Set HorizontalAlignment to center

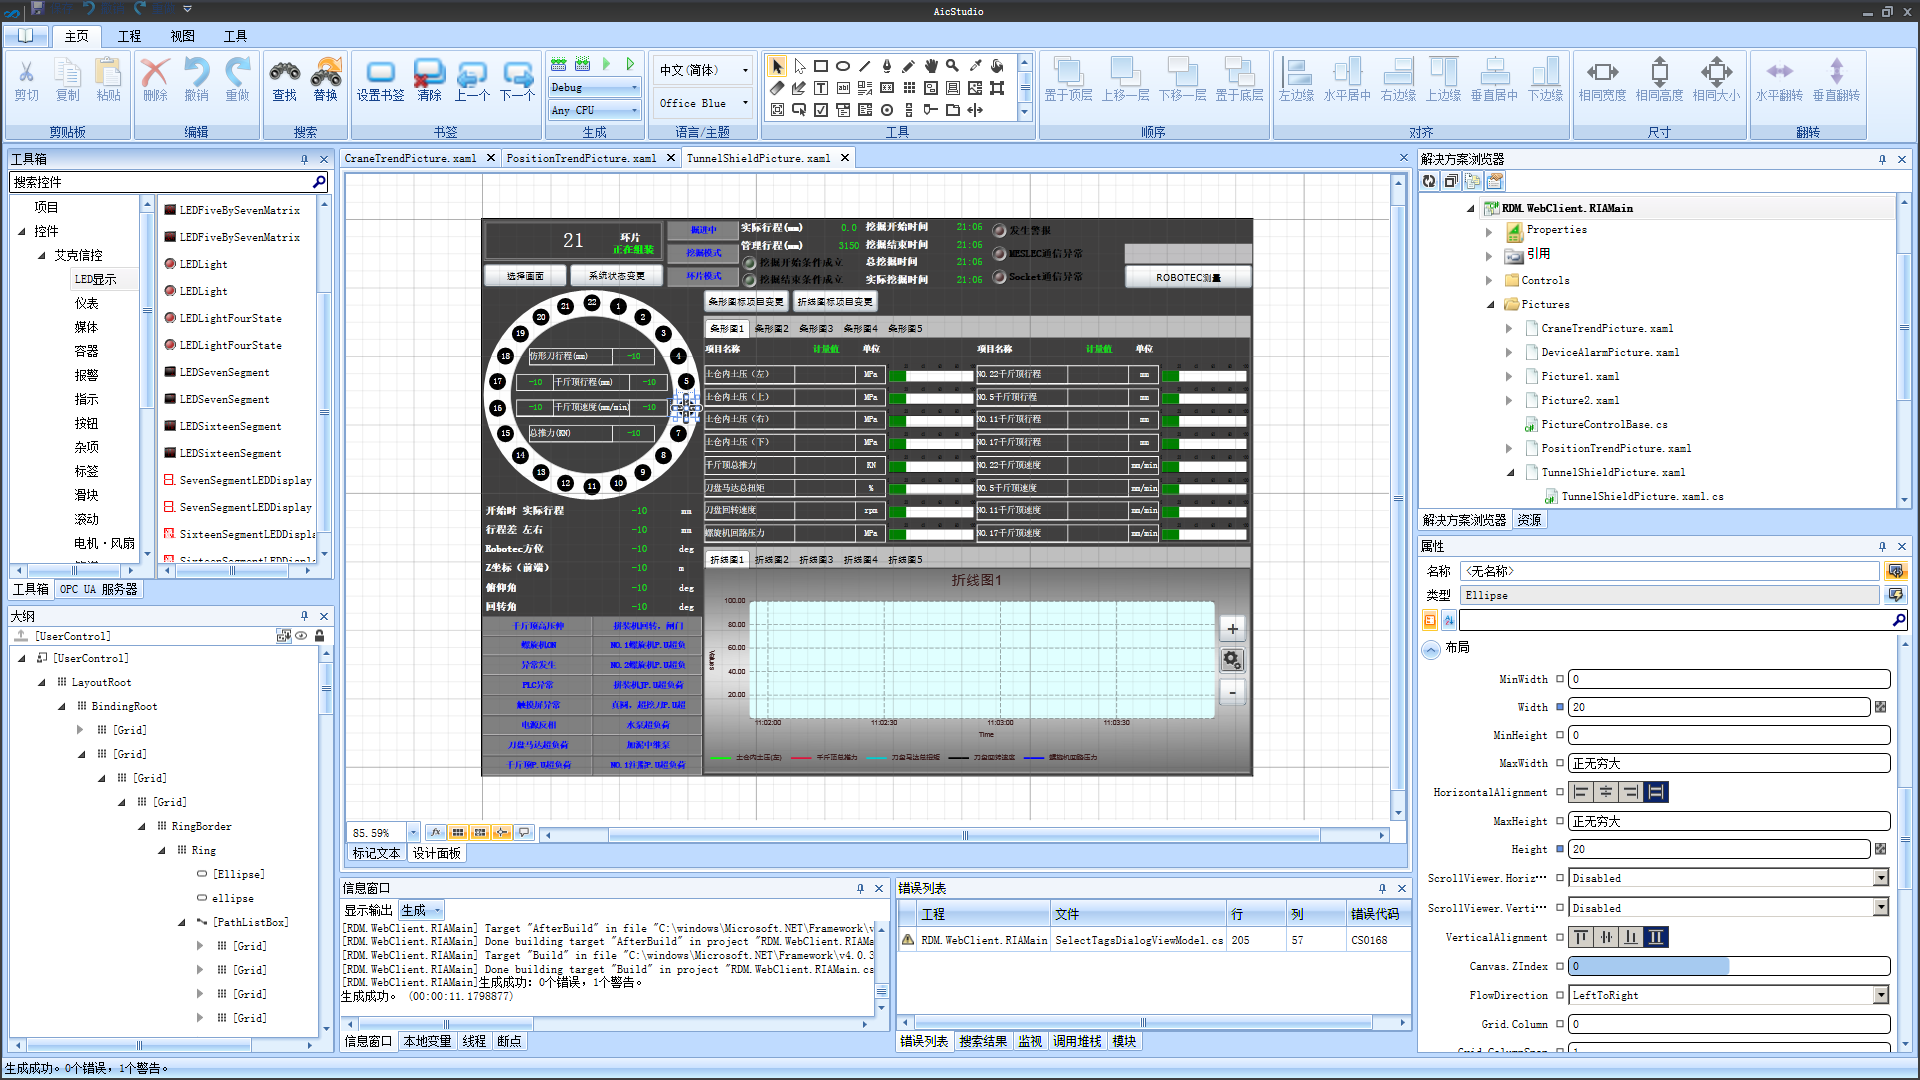(x=1606, y=792)
